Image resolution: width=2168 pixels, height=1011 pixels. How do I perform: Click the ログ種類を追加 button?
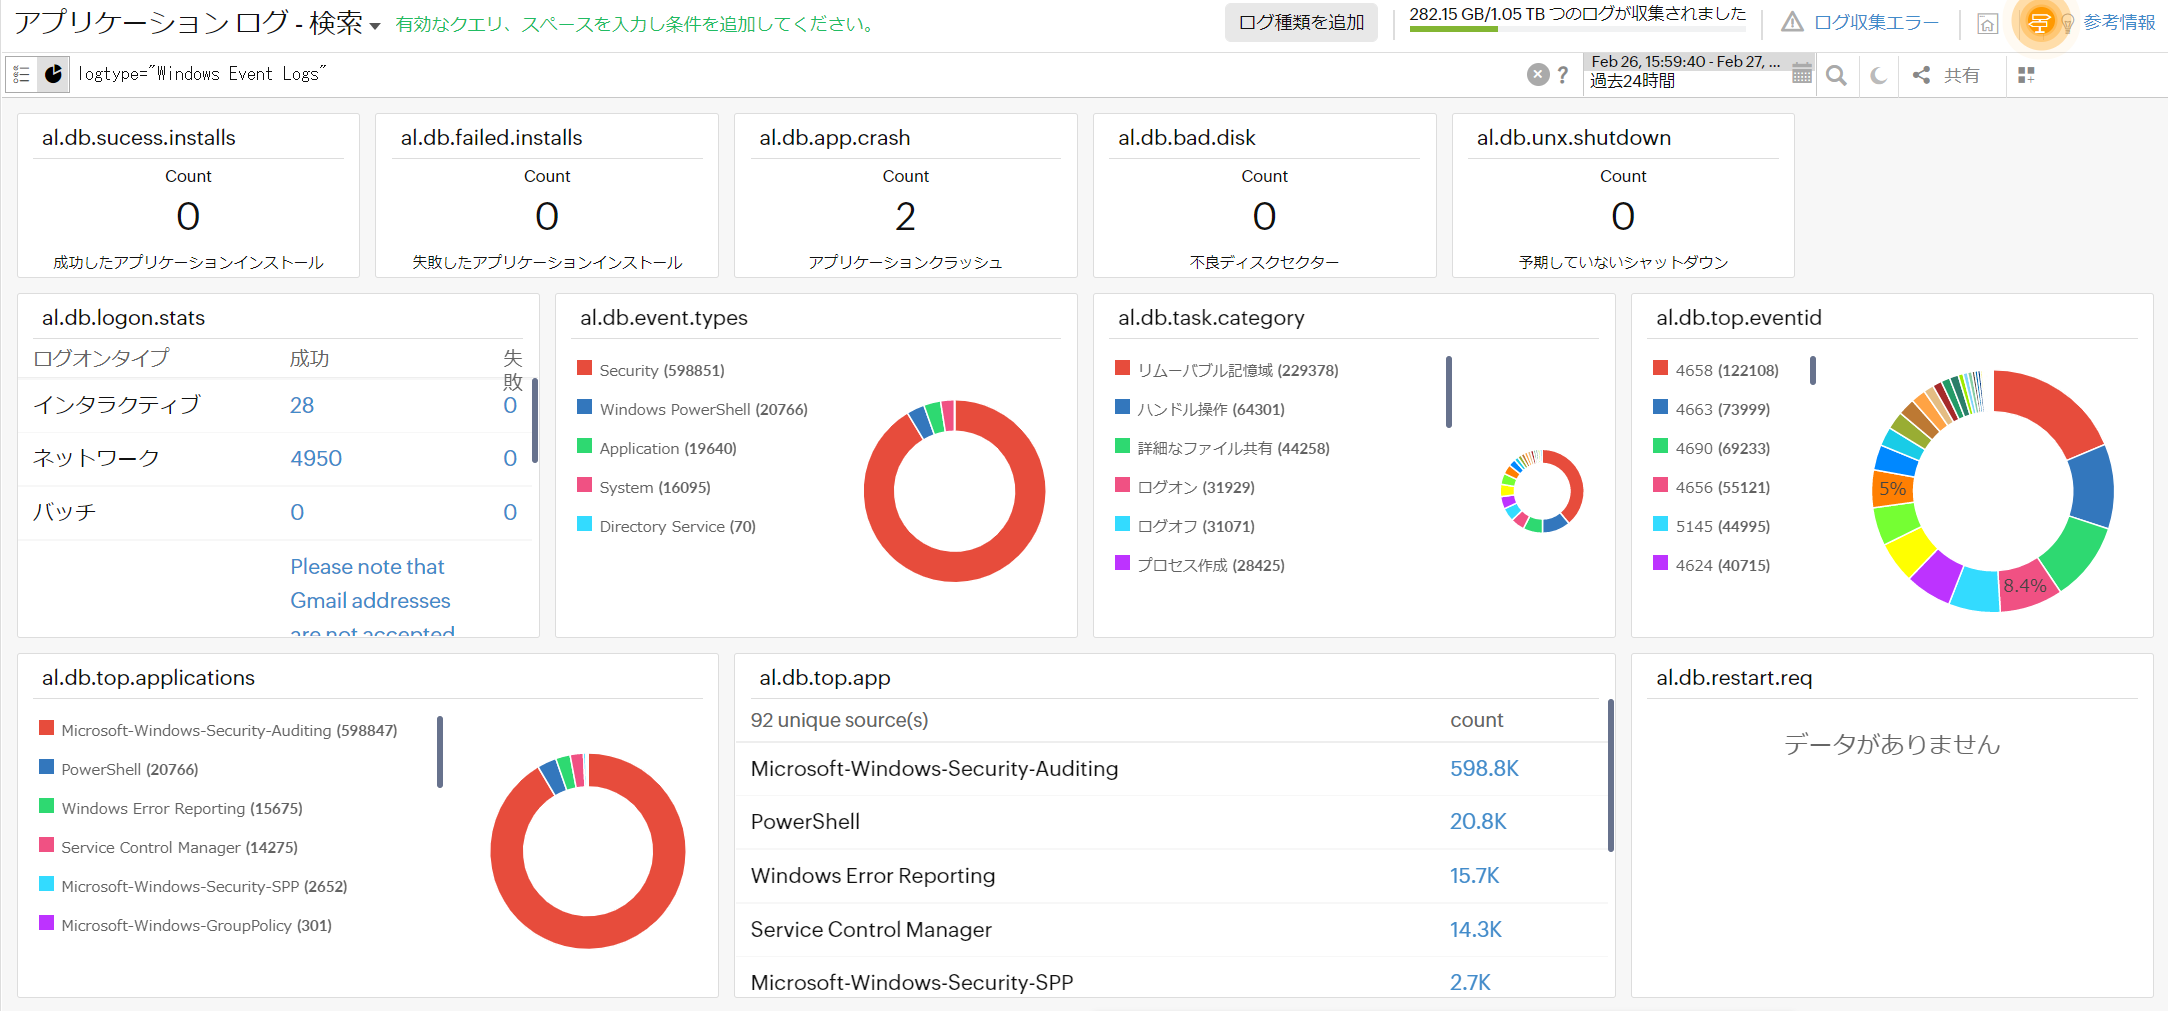click(1300, 23)
